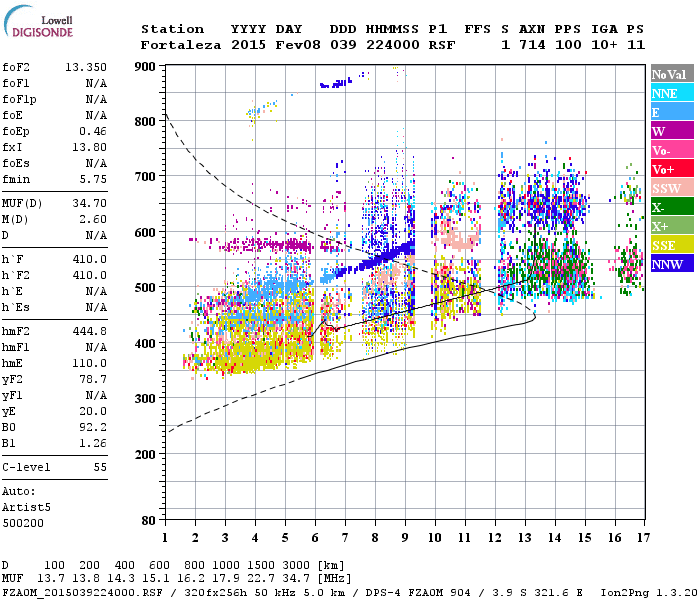700x600 pixels.
Task: Click the B0 value 92.2
Action: [93, 427]
